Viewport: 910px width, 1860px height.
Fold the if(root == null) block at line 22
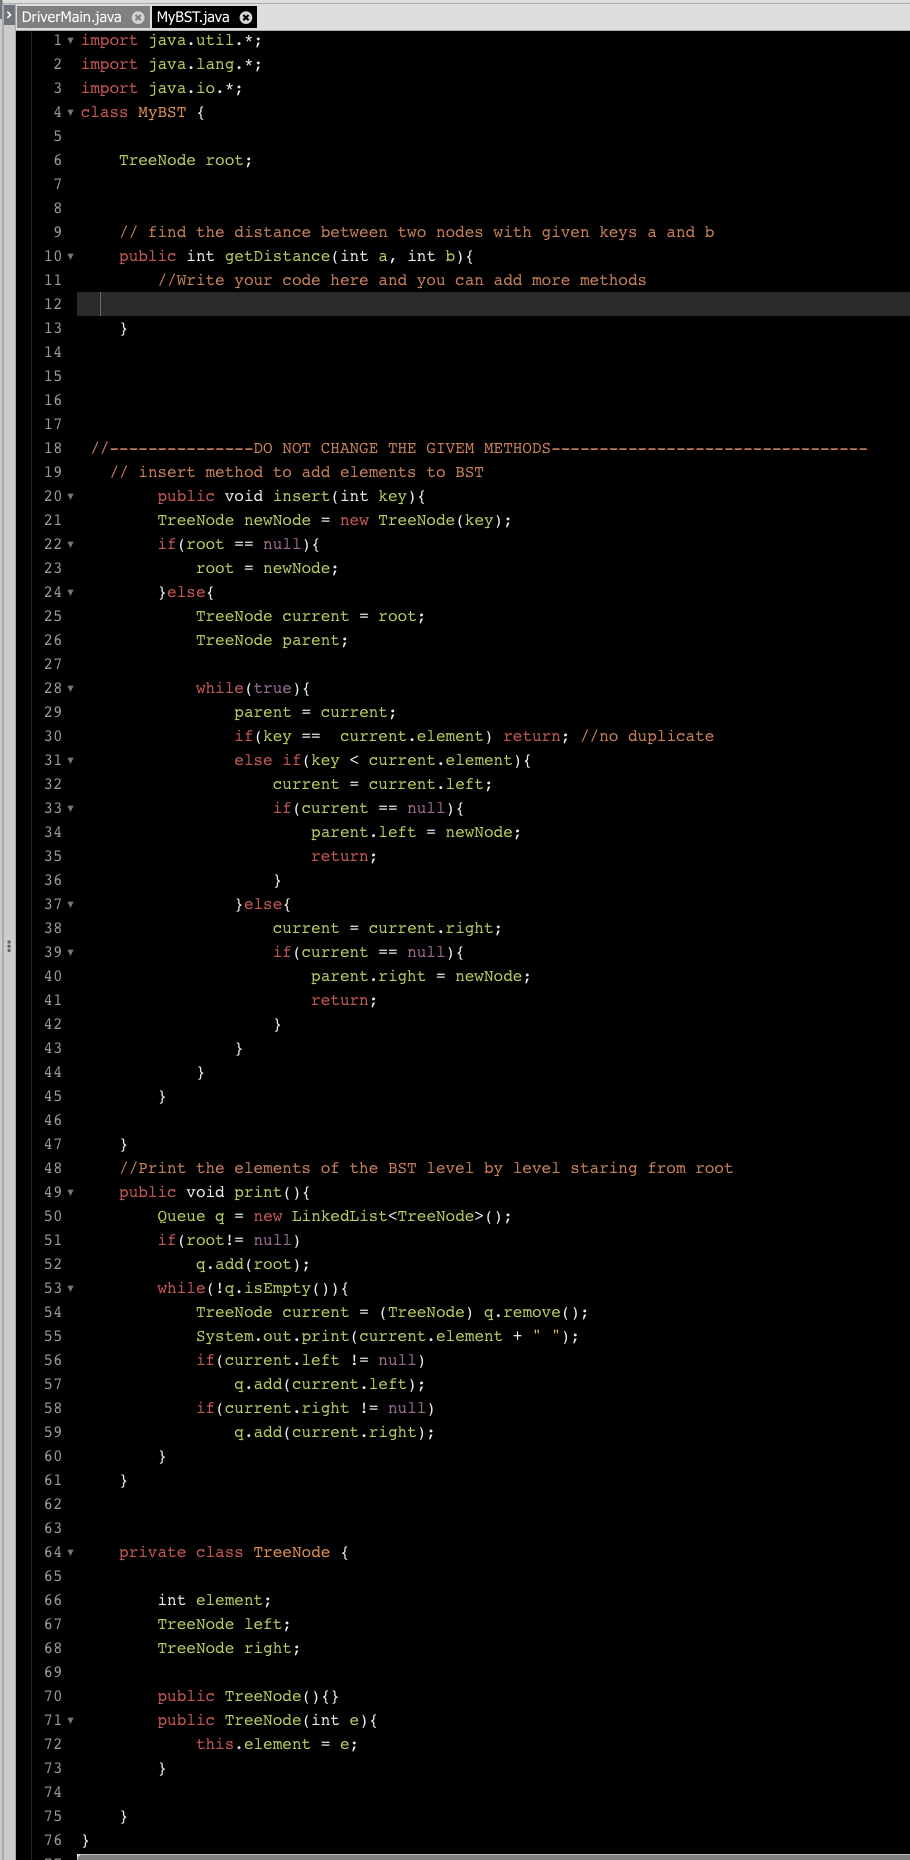(x=70, y=544)
